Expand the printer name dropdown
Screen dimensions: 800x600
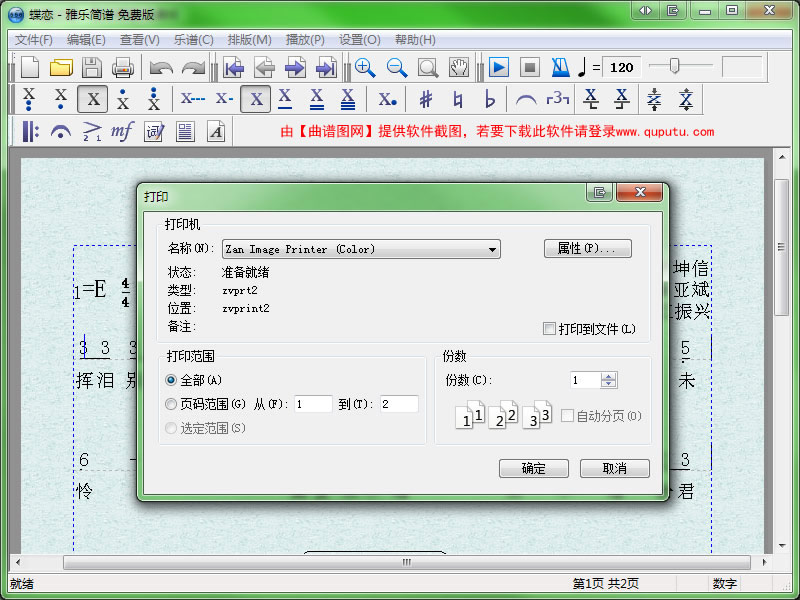pos(492,249)
